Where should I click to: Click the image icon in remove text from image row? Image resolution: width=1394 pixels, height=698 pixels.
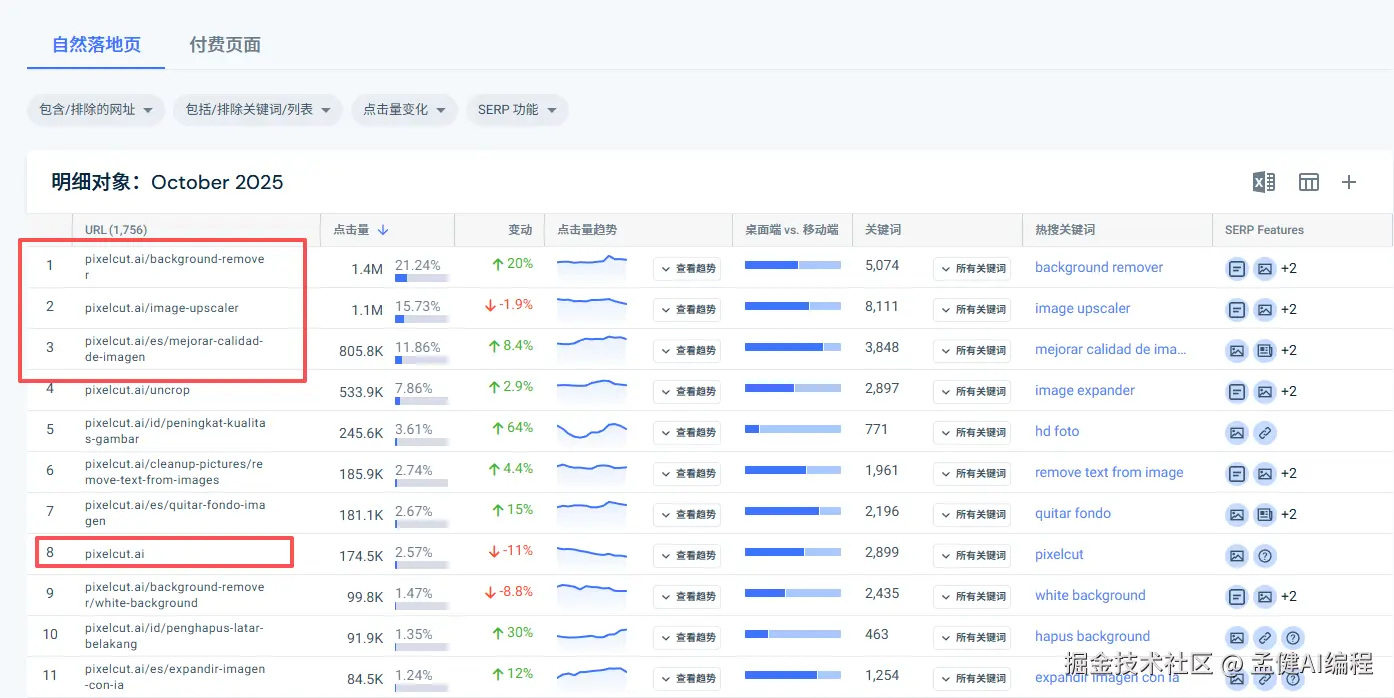tap(1265, 473)
